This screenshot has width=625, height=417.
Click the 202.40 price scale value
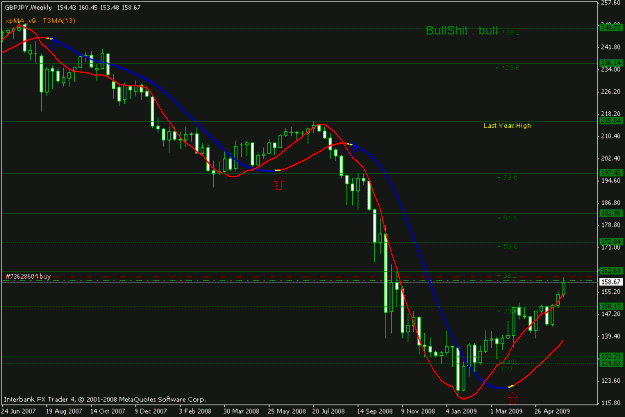611,158
